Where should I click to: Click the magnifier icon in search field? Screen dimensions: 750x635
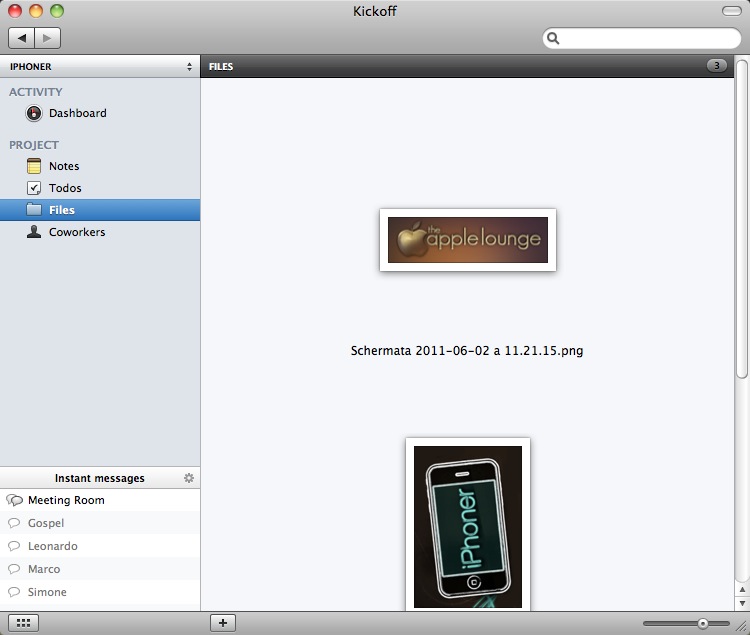(x=553, y=38)
